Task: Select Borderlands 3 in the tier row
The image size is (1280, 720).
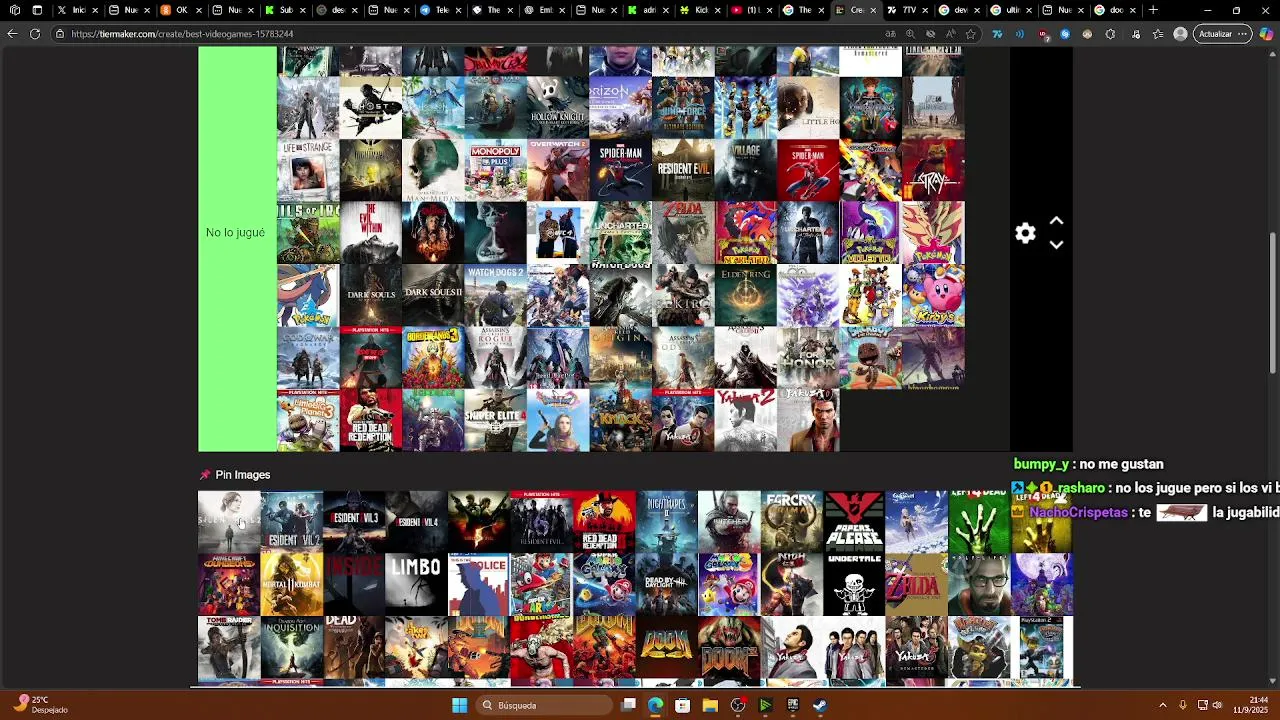Action: tap(433, 358)
